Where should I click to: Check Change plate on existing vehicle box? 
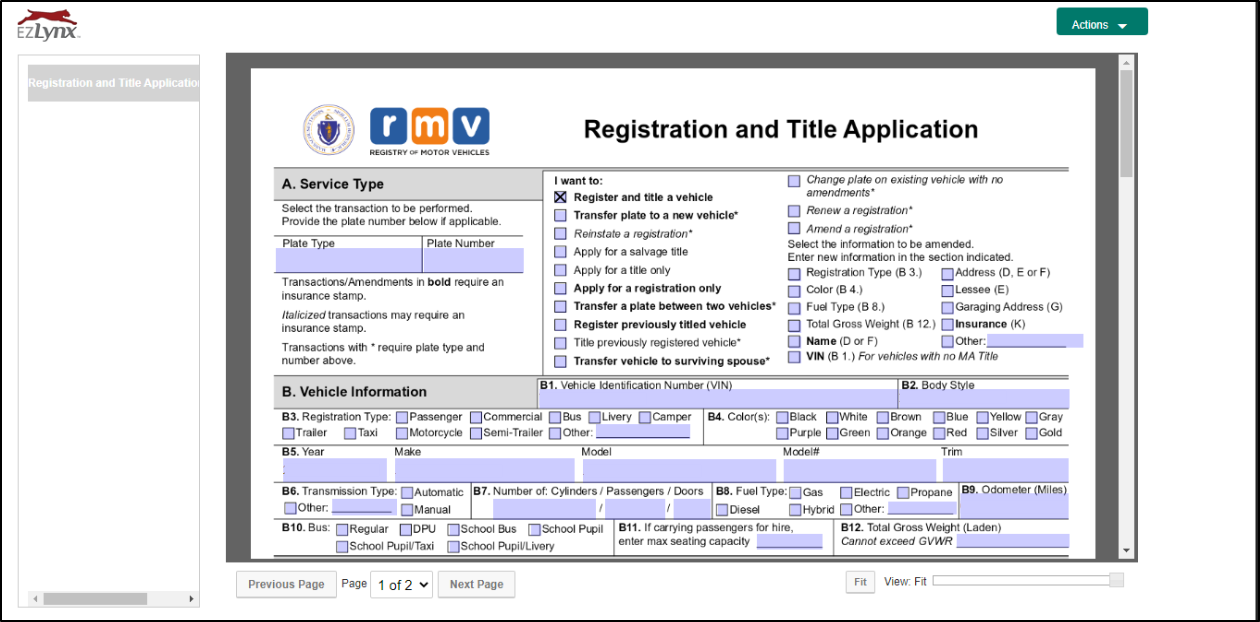pos(794,181)
